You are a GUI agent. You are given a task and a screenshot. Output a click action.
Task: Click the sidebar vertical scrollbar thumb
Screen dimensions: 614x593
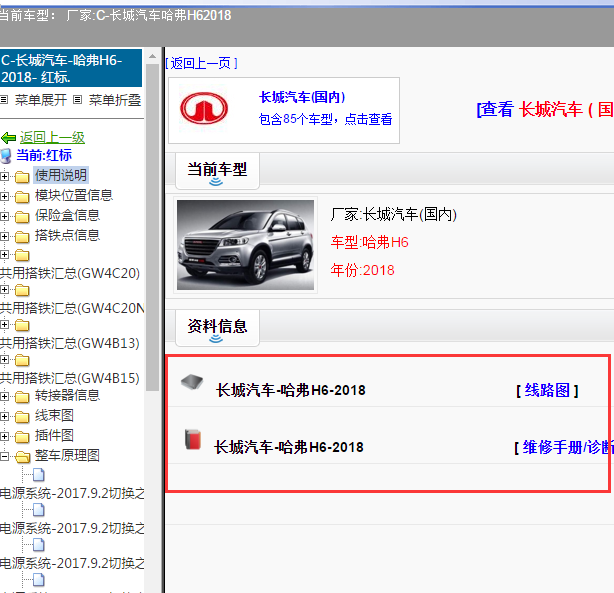click(152, 227)
